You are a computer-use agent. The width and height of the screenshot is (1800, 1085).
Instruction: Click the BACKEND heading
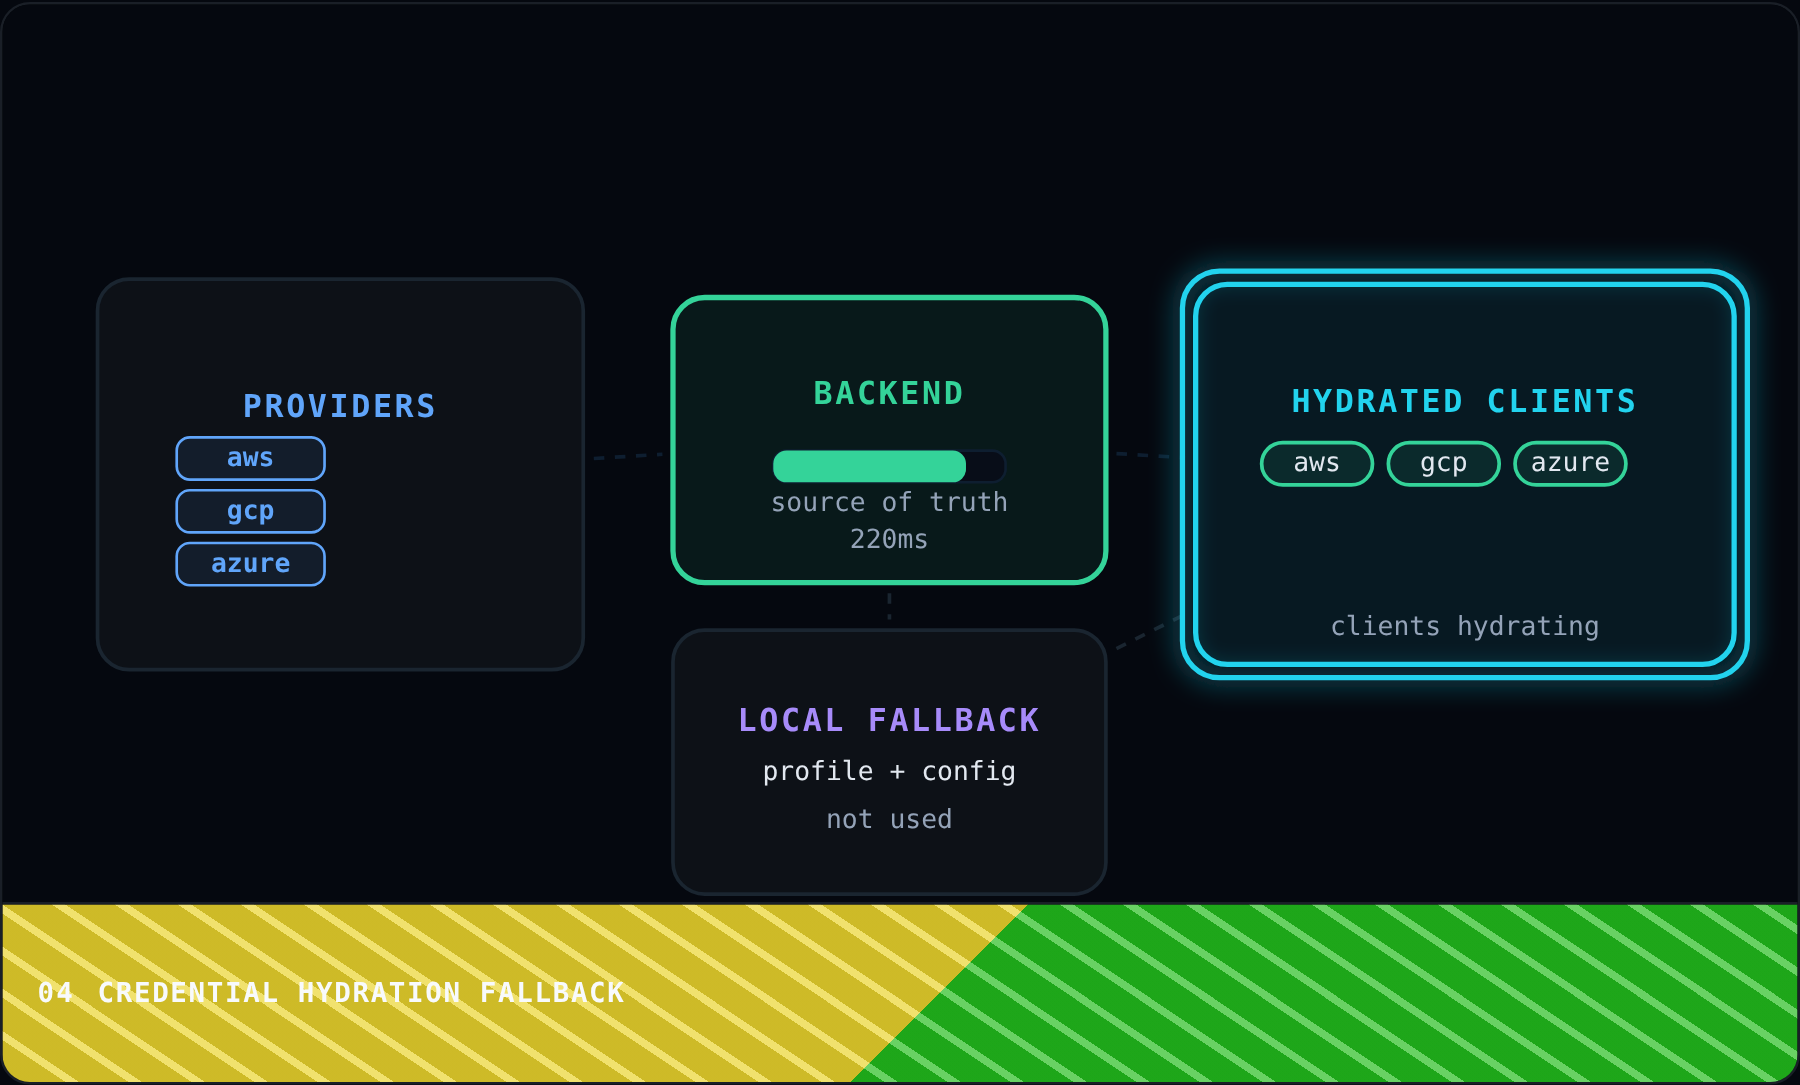click(x=889, y=393)
